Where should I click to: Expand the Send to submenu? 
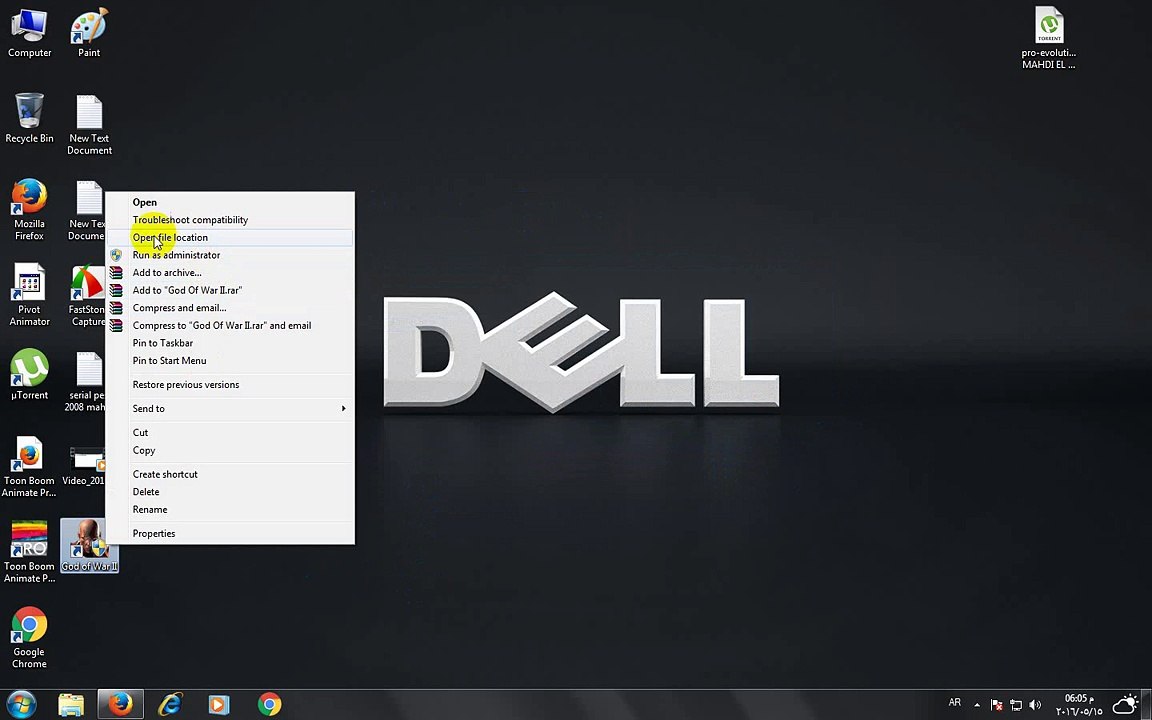(230, 408)
